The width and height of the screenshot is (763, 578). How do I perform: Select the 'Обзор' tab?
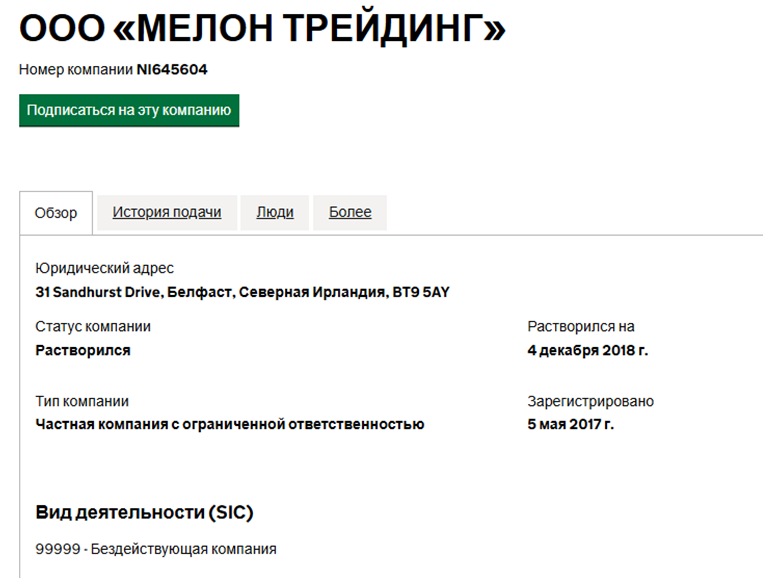coord(56,213)
